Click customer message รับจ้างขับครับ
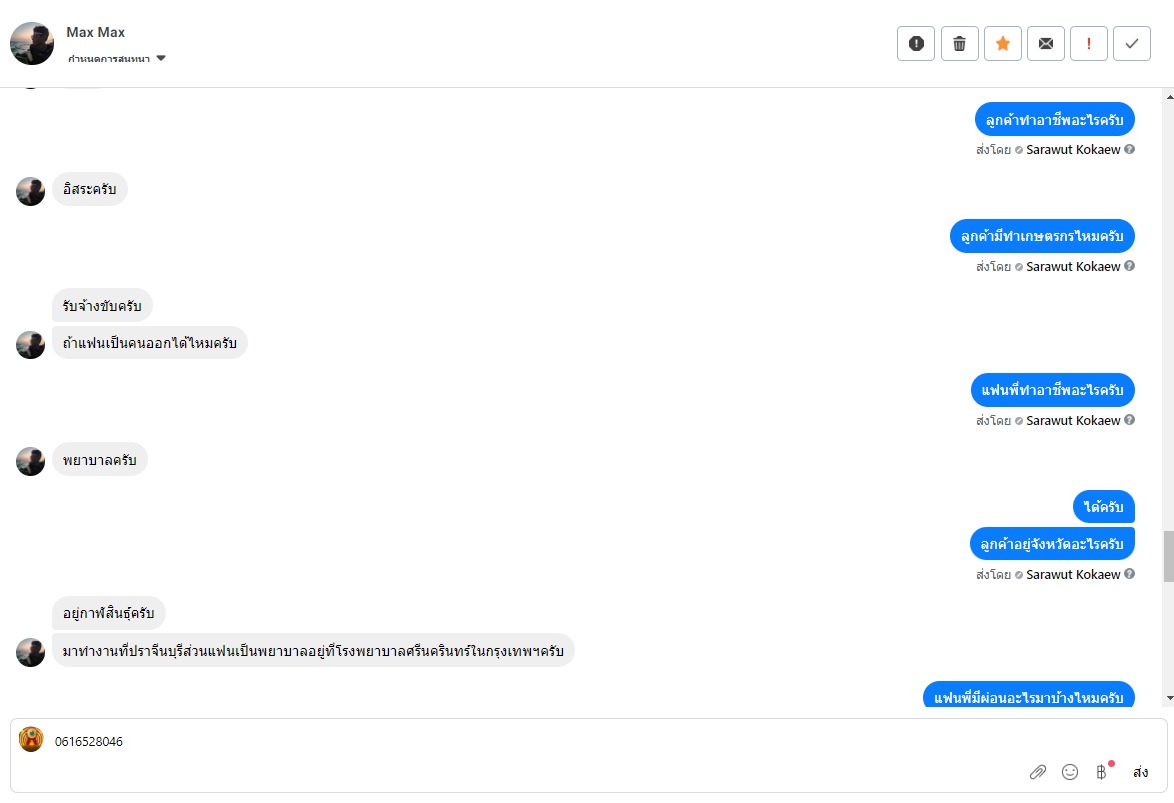The image size is (1174, 803). point(102,306)
